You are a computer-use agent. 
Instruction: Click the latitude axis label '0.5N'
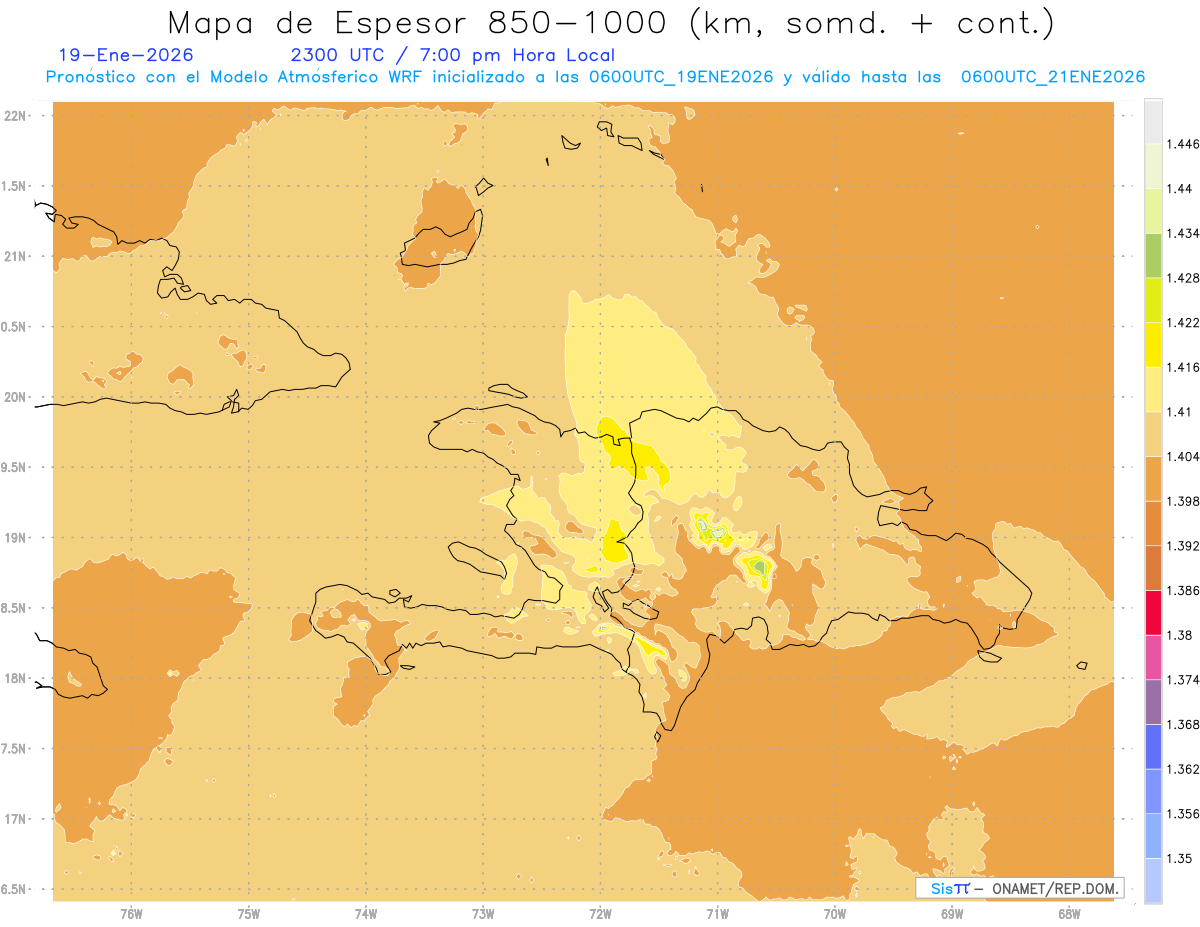14,327
